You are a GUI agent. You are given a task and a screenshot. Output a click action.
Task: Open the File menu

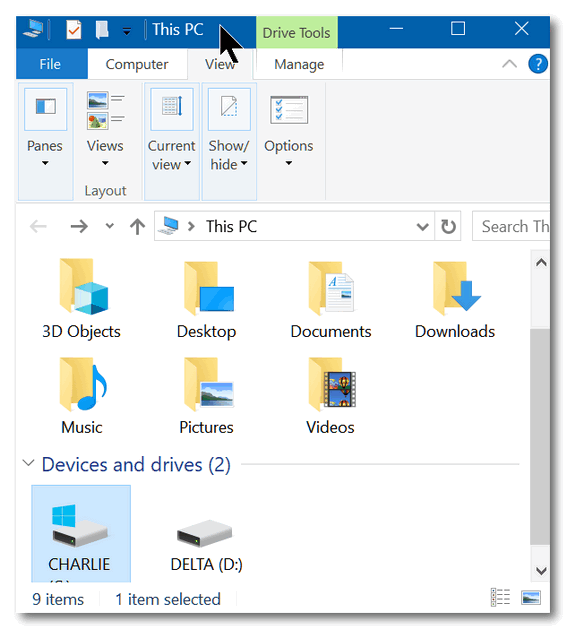pyautogui.click(x=50, y=64)
